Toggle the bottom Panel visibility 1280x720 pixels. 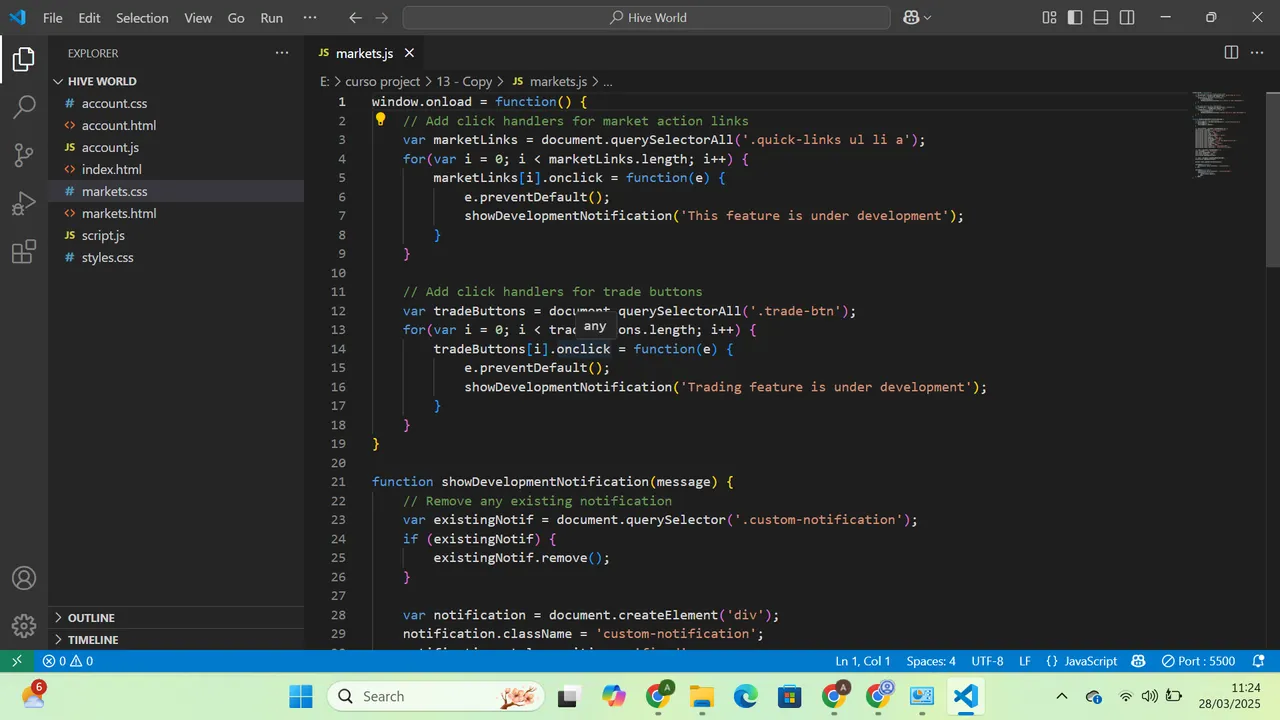[x=1101, y=18]
